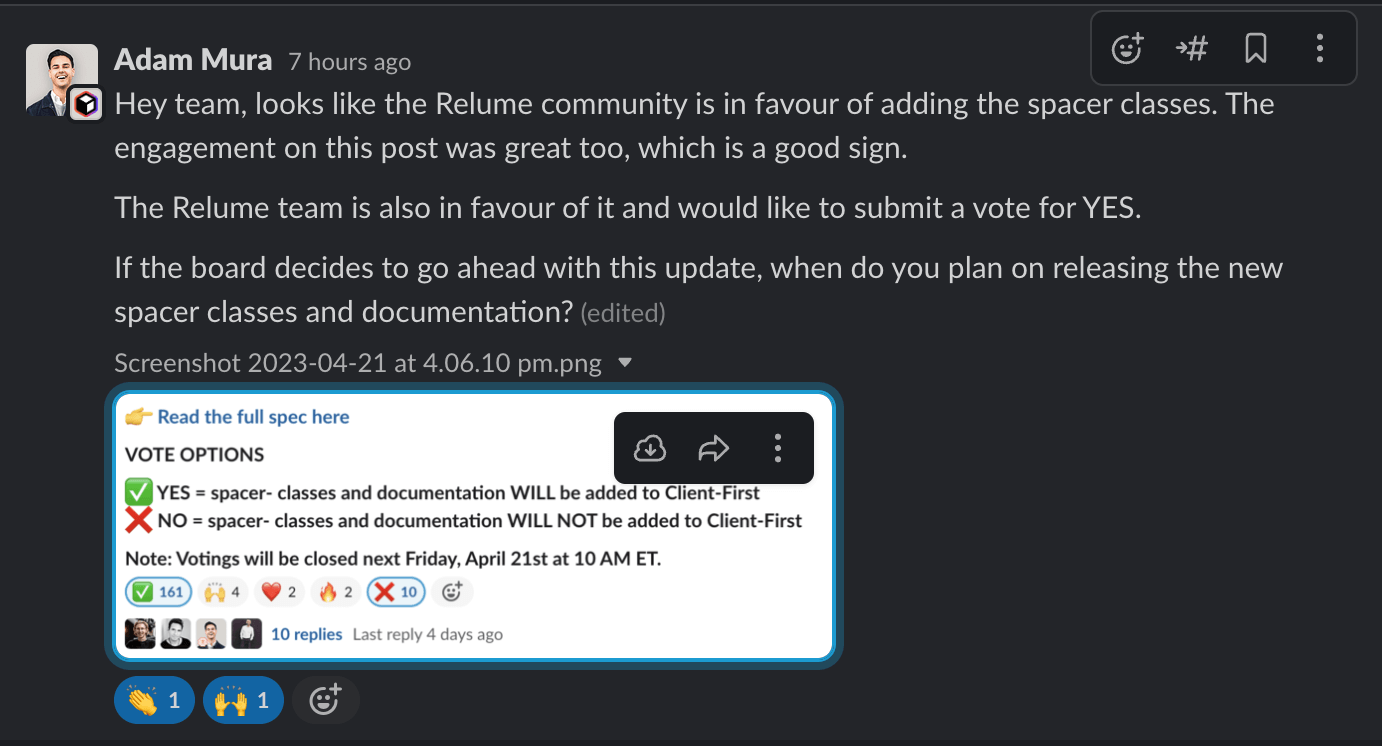Viewport: 1382px width, 746px height.
Task: Bookmark Adam Mura's message
Action: click(x=1256, y=48)
